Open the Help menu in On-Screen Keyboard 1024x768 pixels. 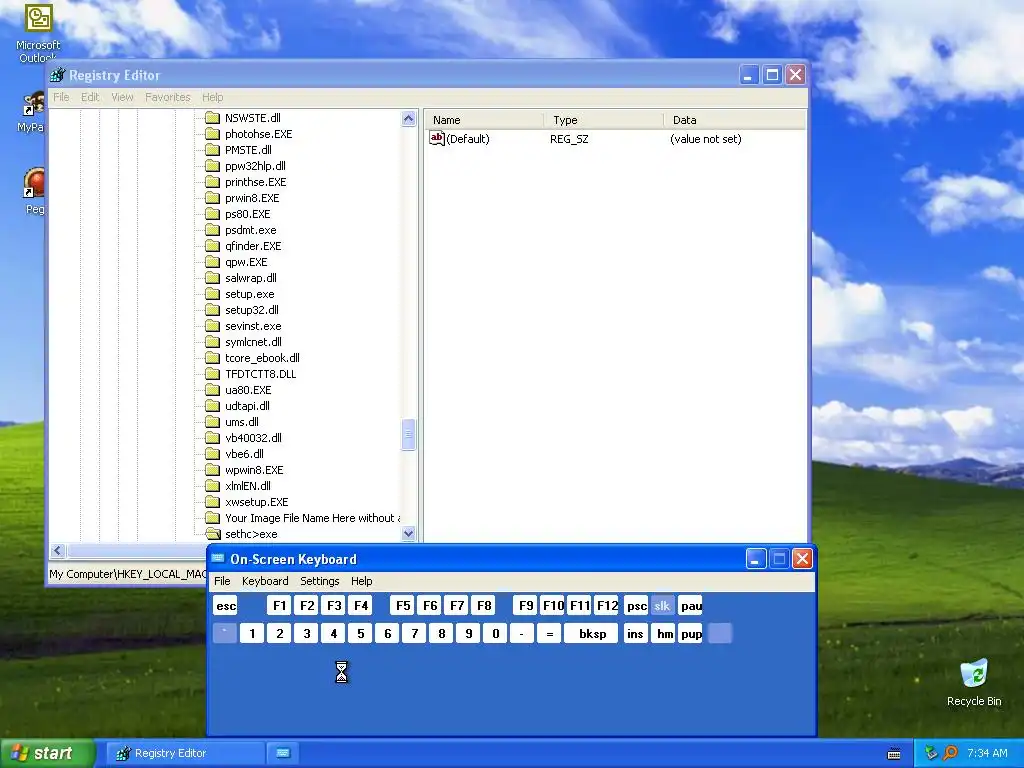pos(362,581)
